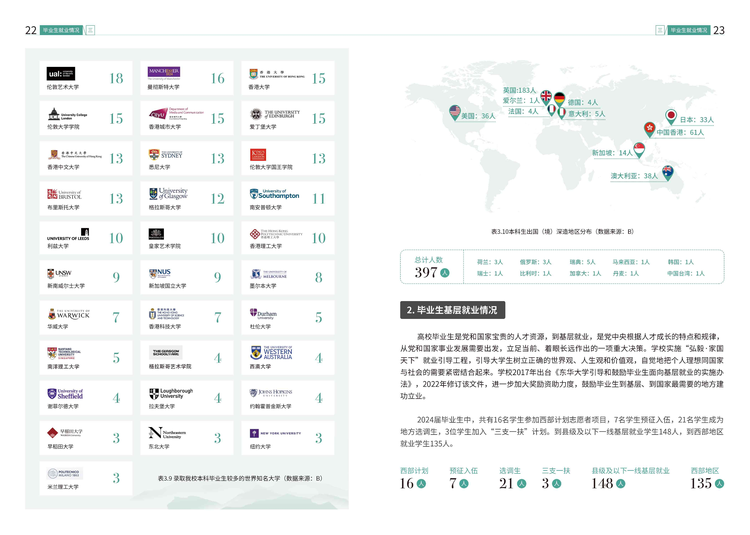The height and width of the screenshot is (535, 750).
Task: Click the Singapore flag map pin
Action: 639,150
